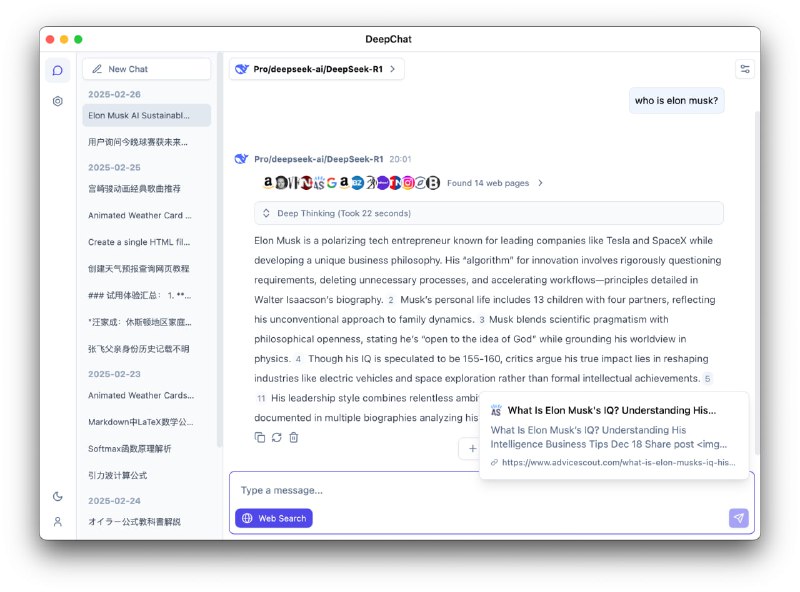Screen dimensions: 800x592
Task: Start a New Chat
Action: [146, 68]
